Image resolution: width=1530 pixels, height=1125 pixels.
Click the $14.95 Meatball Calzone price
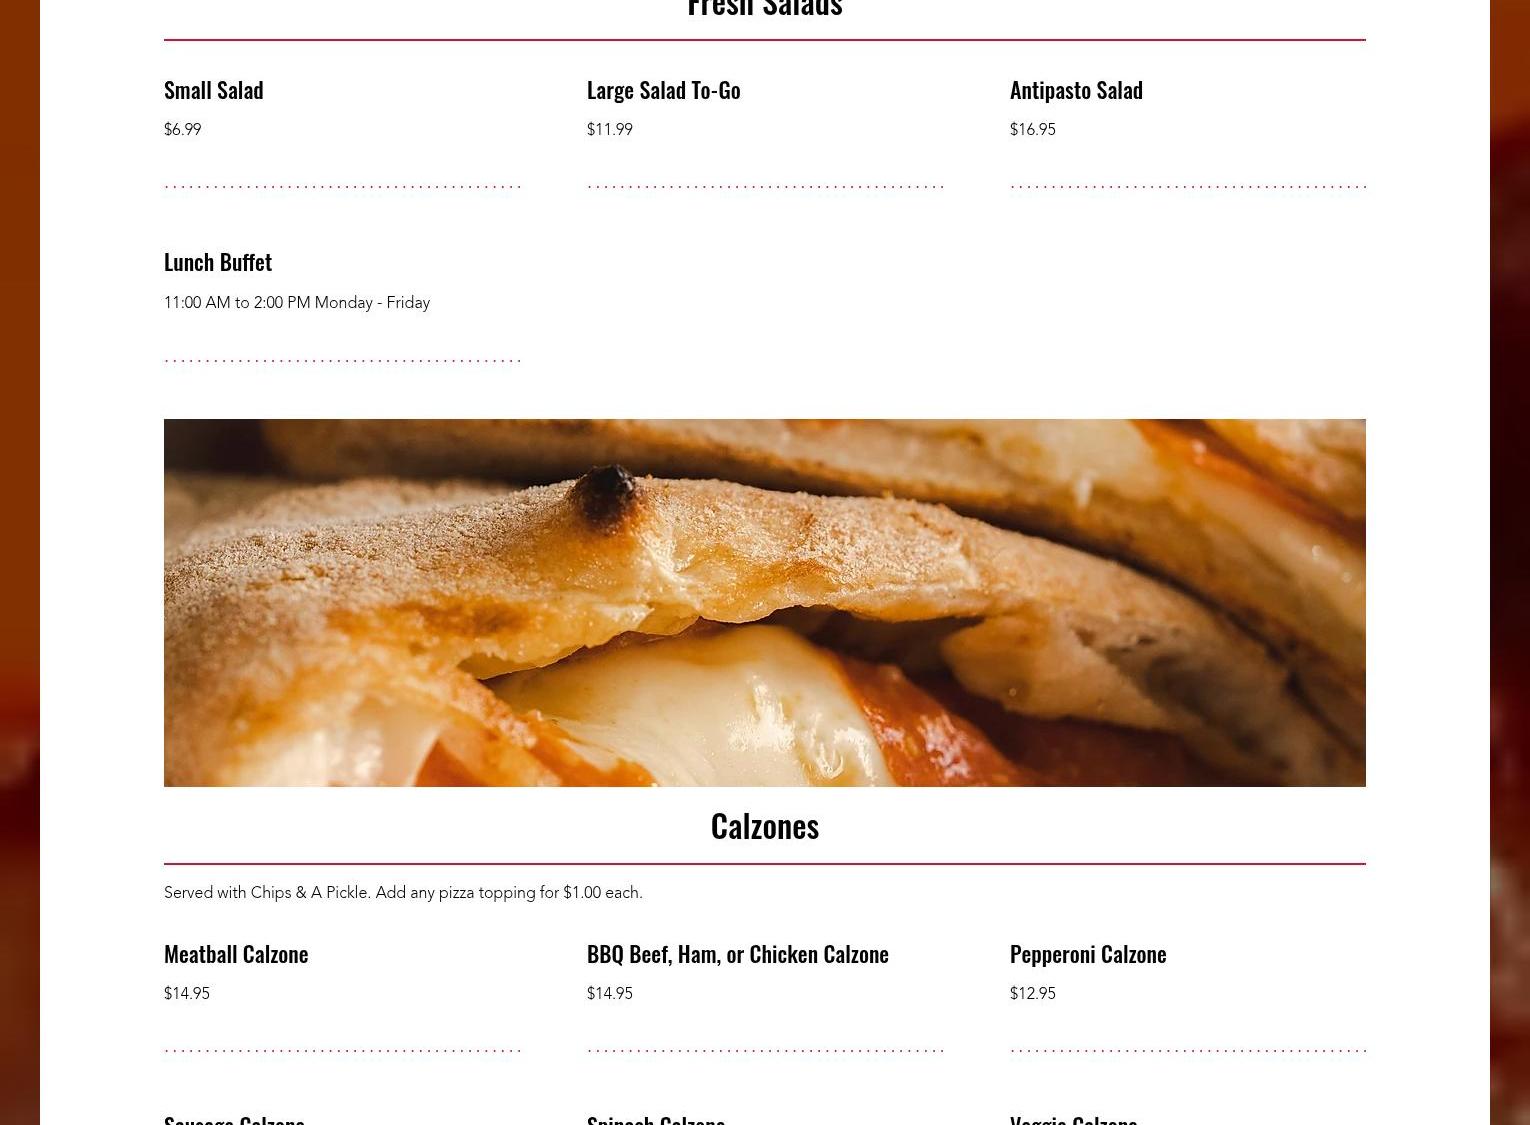click(x=187, y=994)
